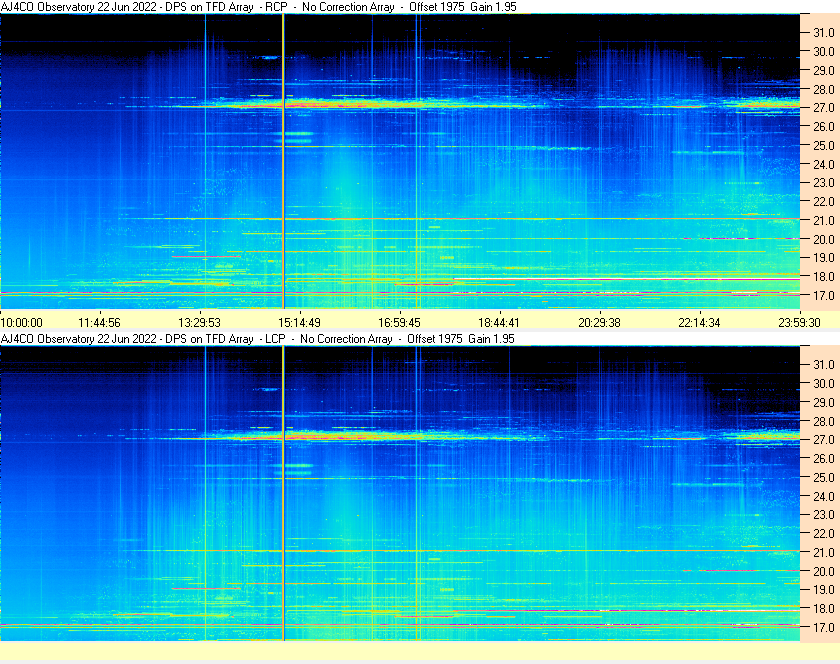The width and height of the screenshot is (840, 664).
Task: Click the 19.0 frequency label on RCP plot
Action: pyautogui.click(x=824, y=258)
